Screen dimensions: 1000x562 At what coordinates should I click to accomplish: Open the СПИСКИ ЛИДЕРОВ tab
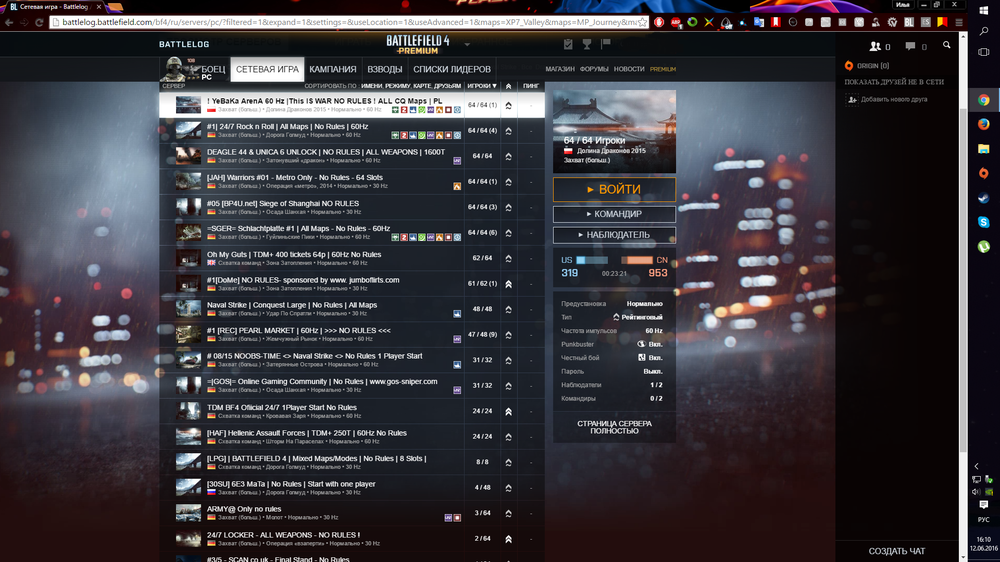tap(452, 69)
